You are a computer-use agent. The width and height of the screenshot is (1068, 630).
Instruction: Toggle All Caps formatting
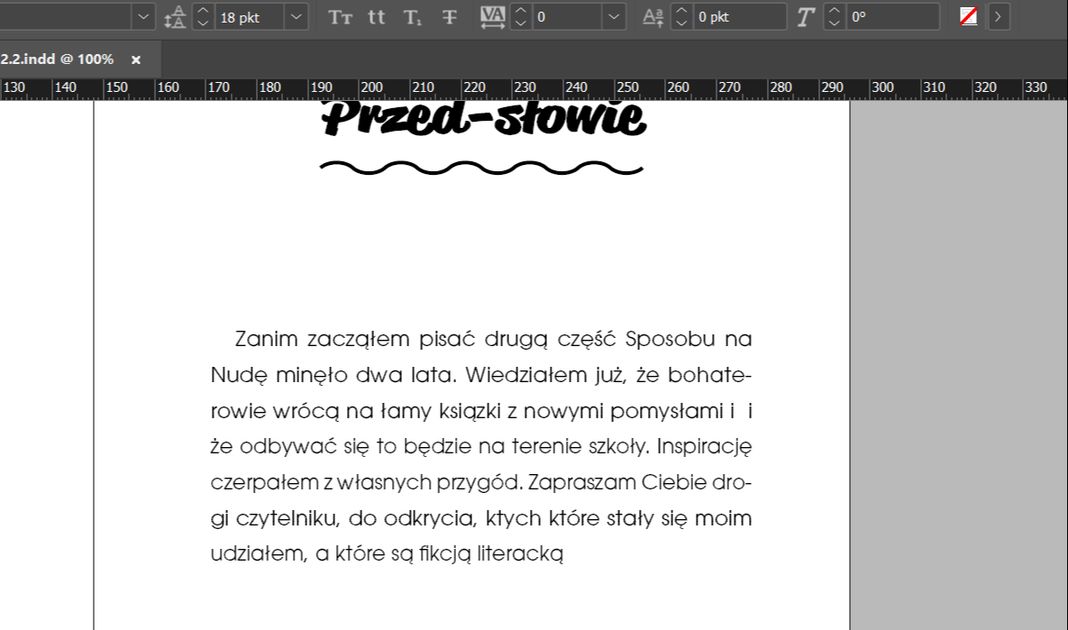(340, 17)
